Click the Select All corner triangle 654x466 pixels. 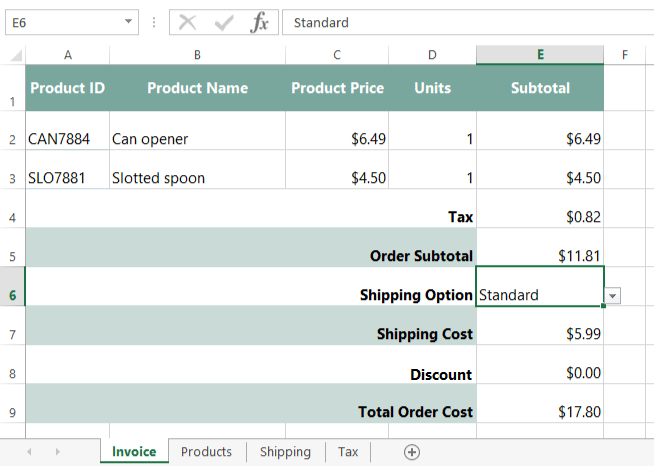[x=13, y=55]
